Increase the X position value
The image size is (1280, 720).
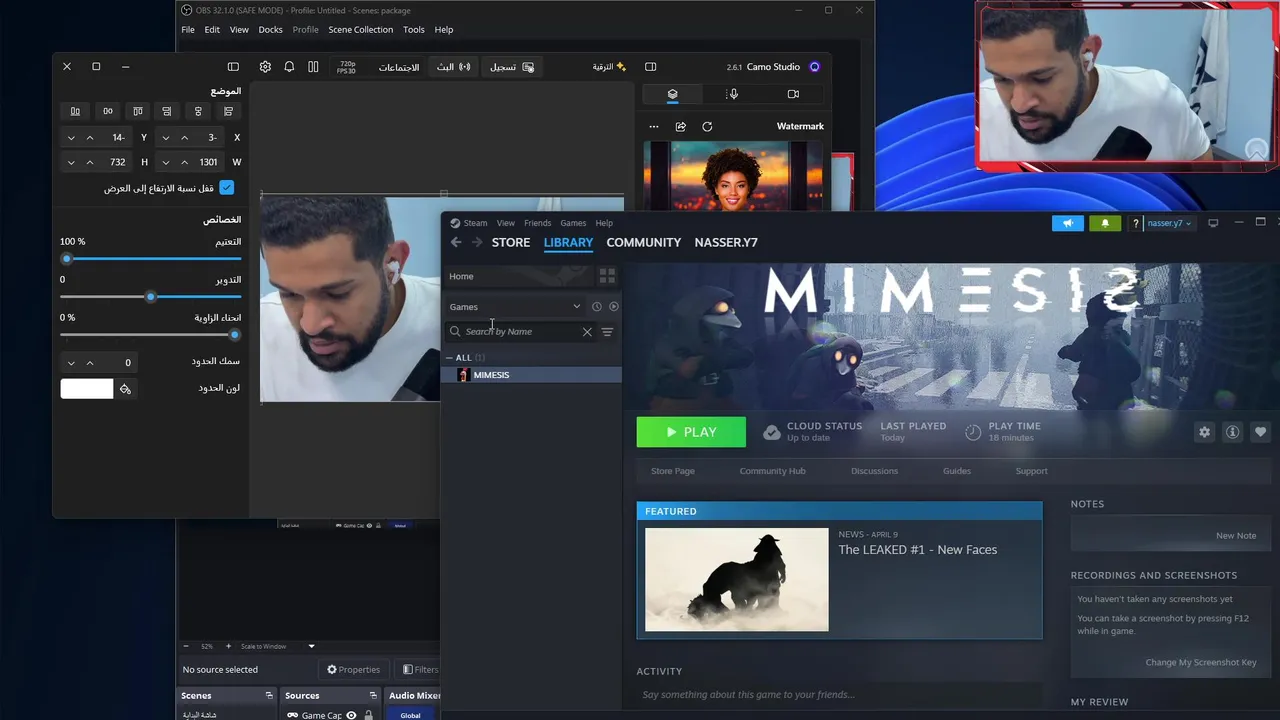(184, 137)
